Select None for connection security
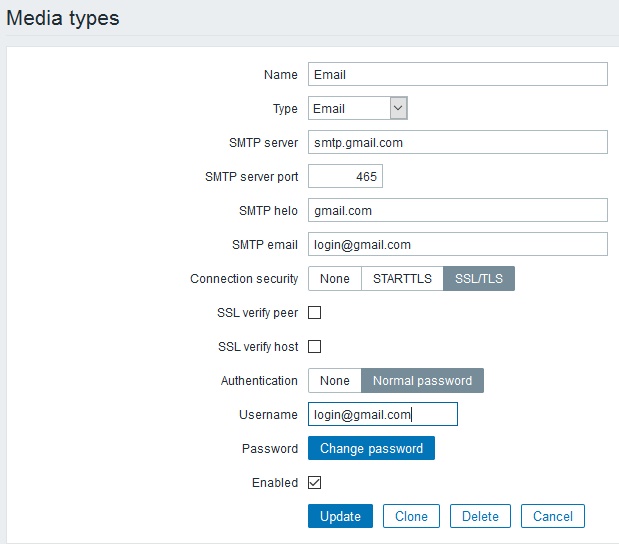 tap(334, 278)
